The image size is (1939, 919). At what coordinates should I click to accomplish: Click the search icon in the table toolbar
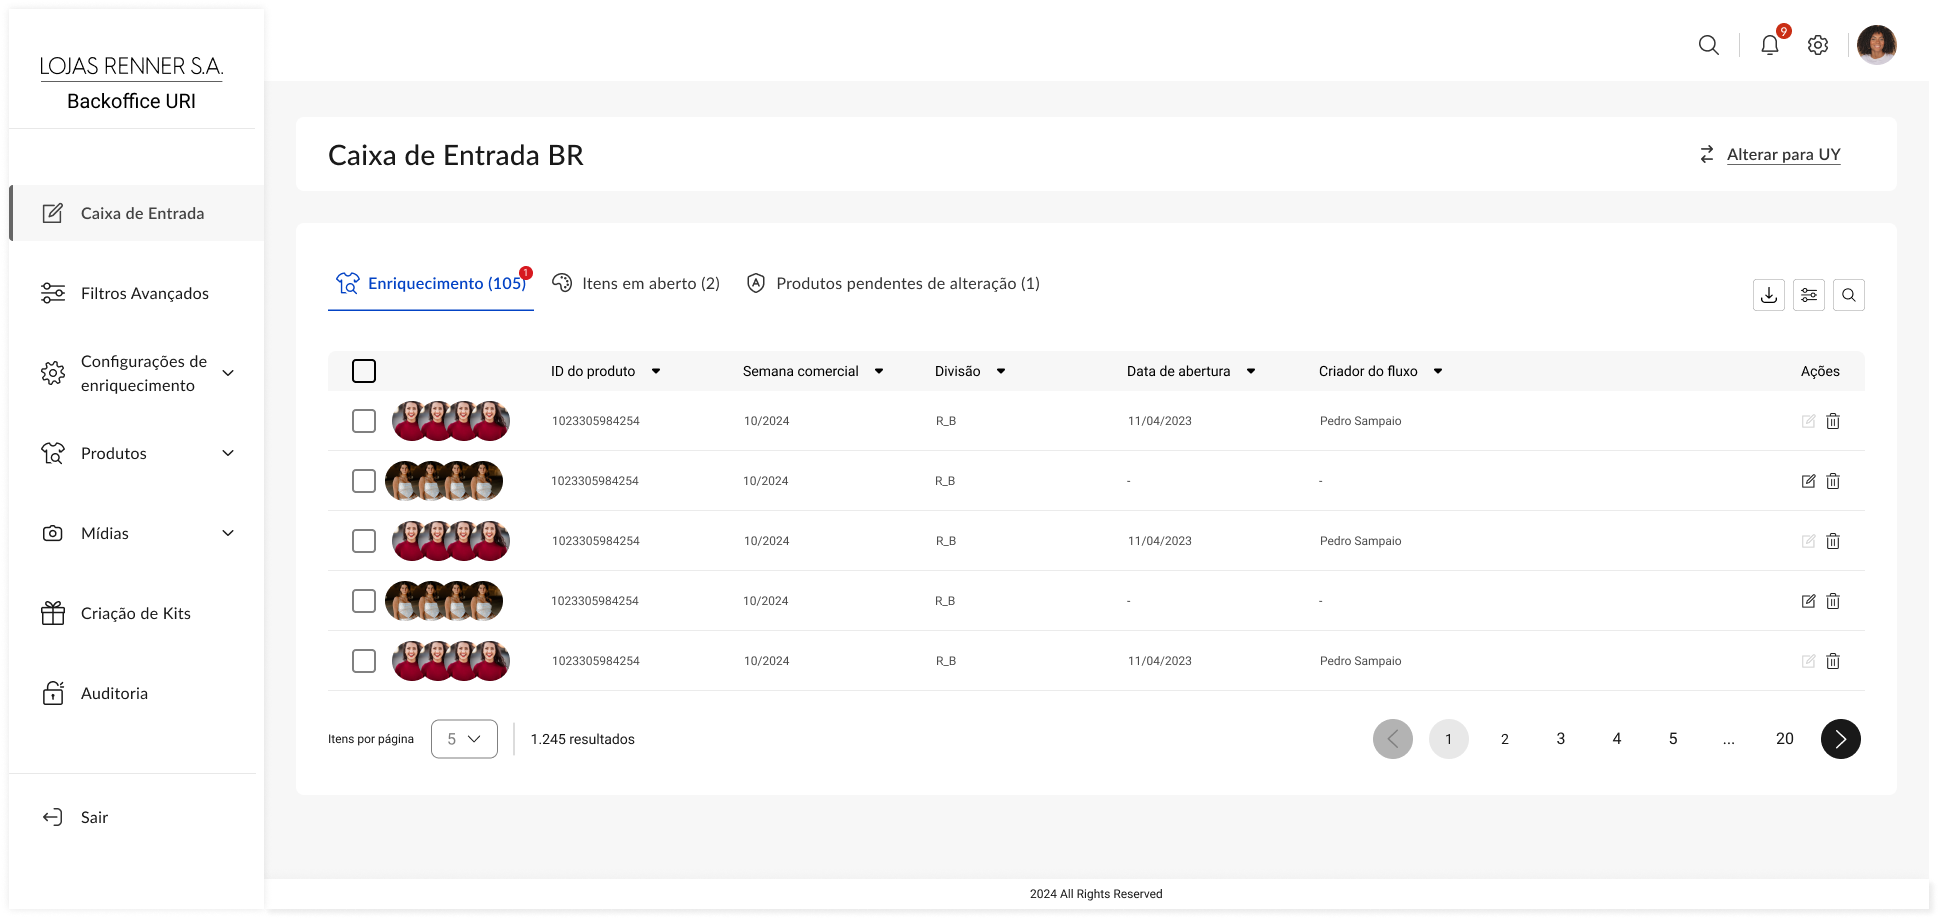pyautogui.click(x=1848, y=295)
